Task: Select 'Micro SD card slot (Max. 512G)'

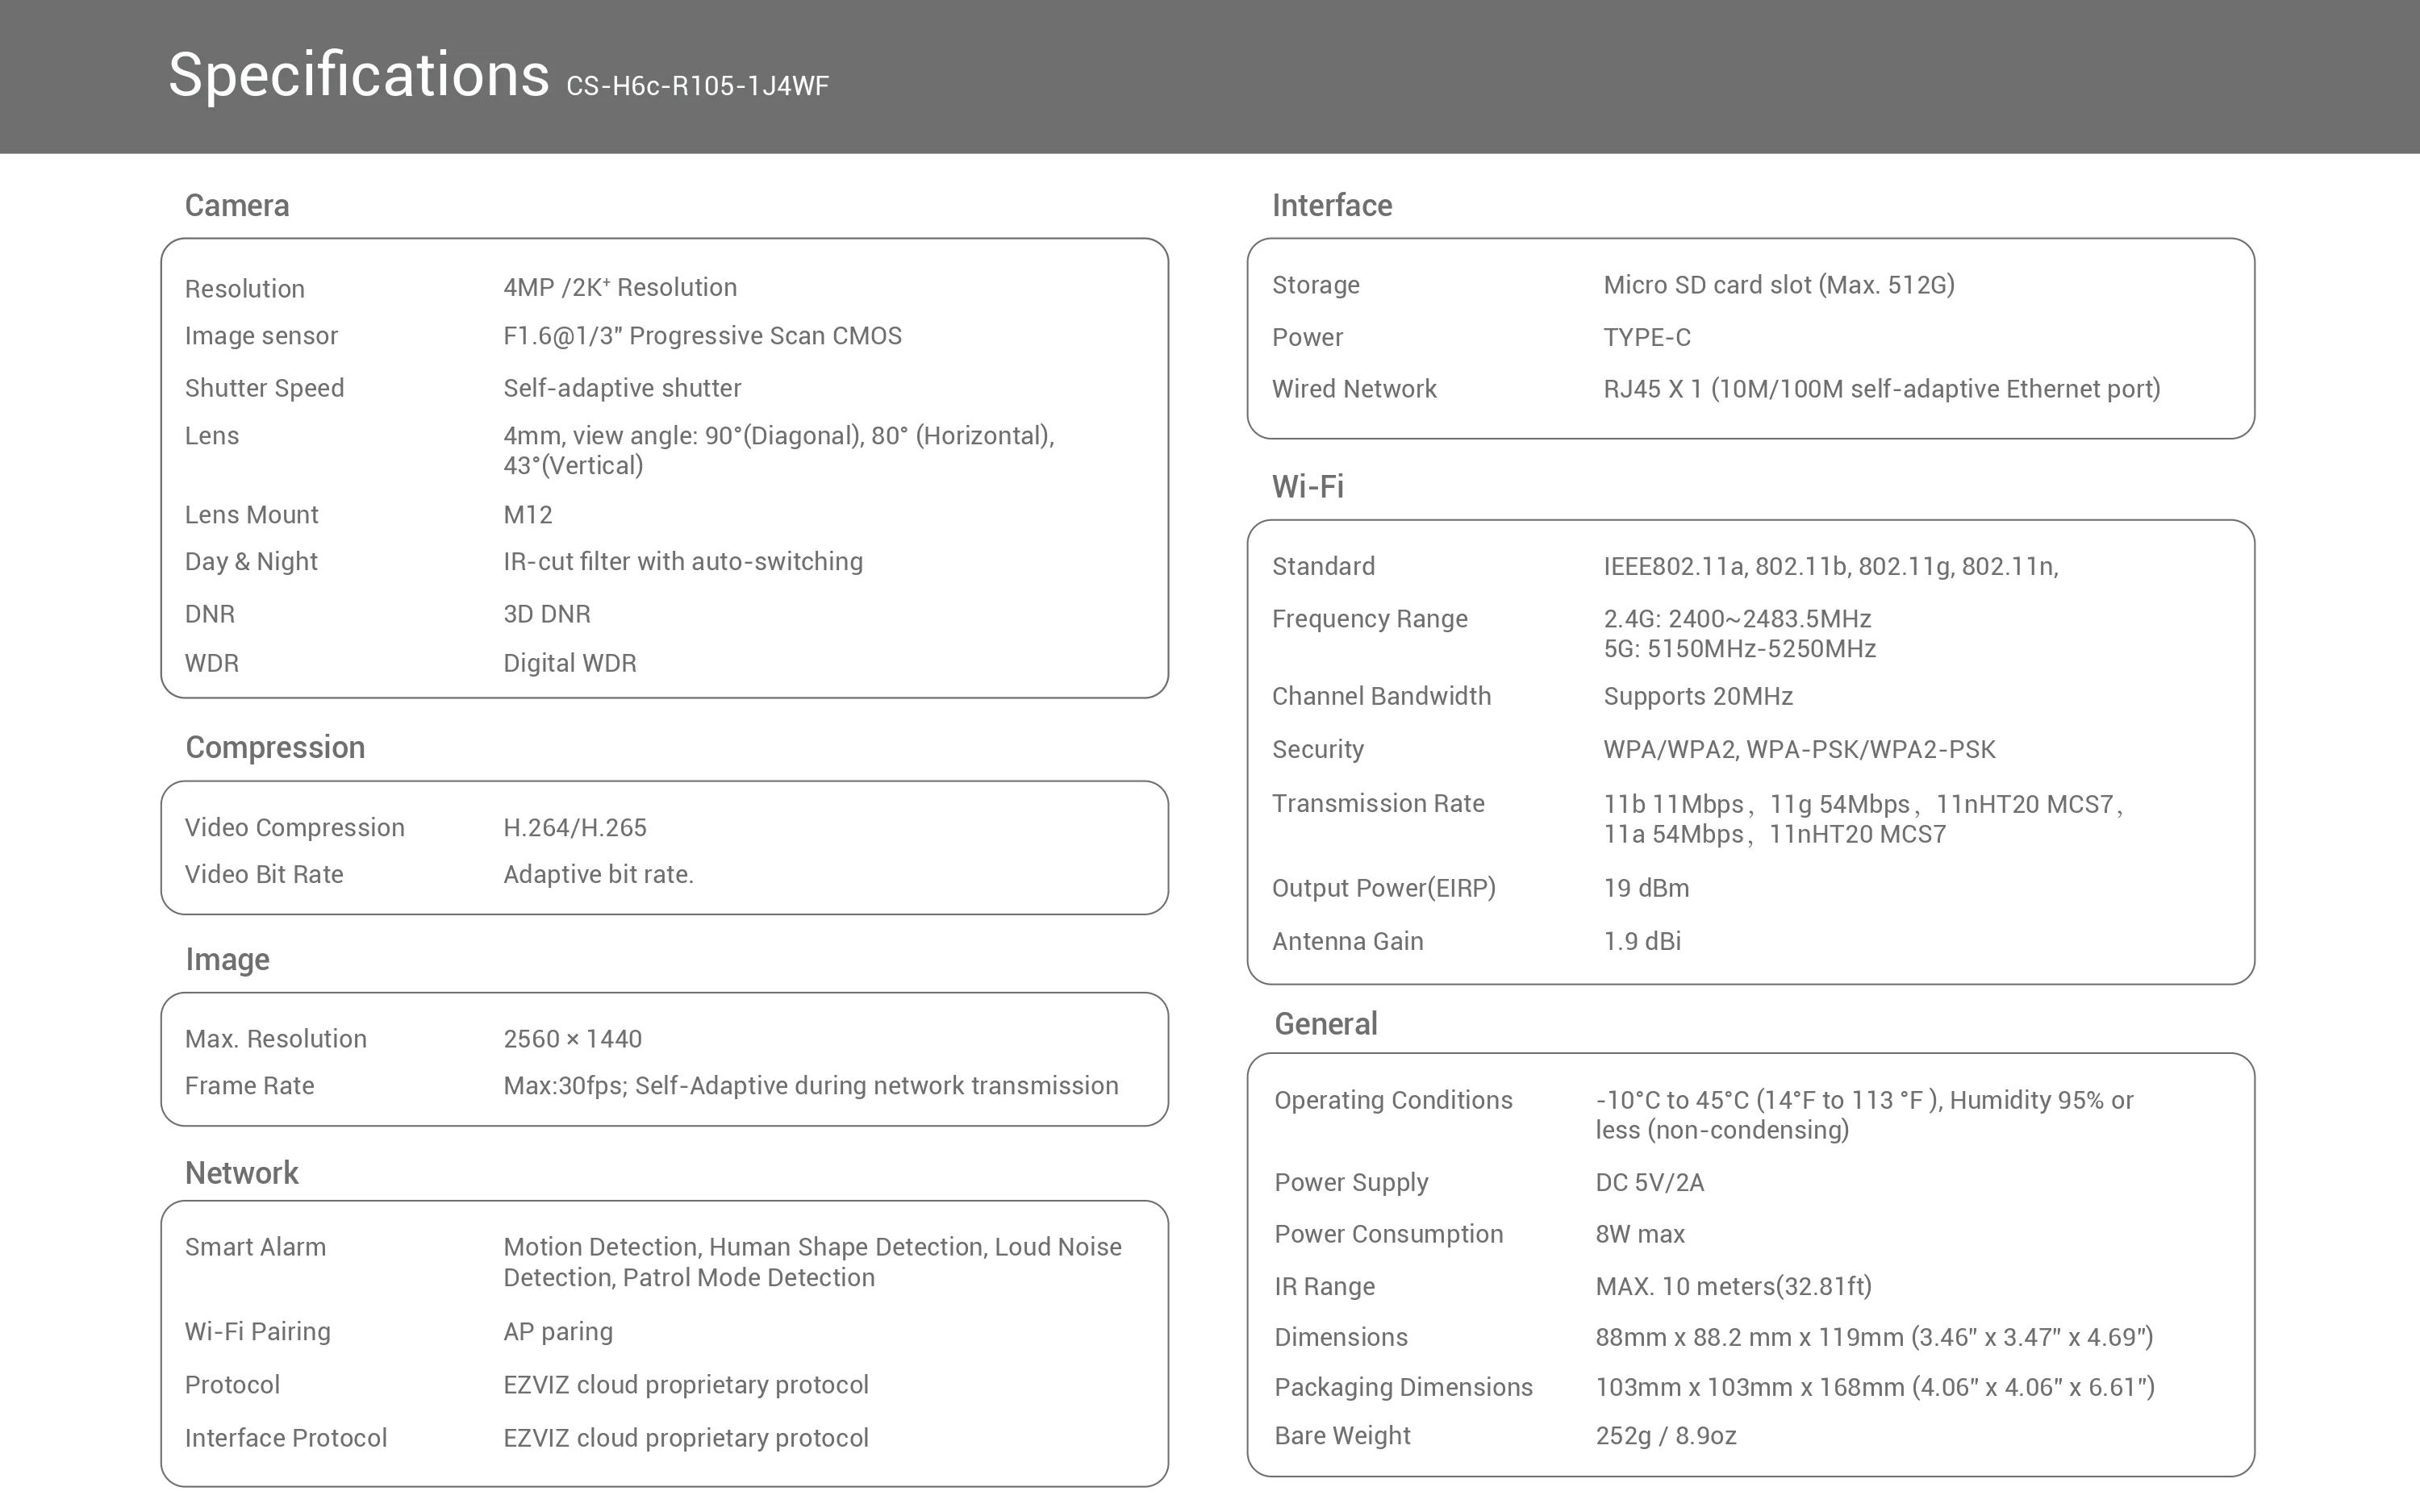Action: click(x=1779, y=285)
